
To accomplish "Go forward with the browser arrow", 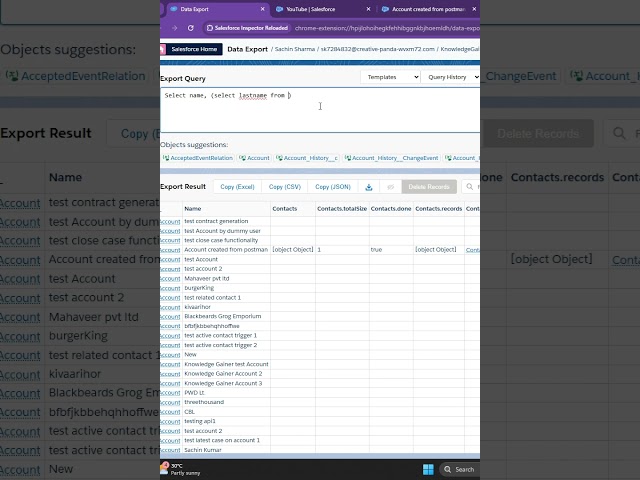I will 174,28.
